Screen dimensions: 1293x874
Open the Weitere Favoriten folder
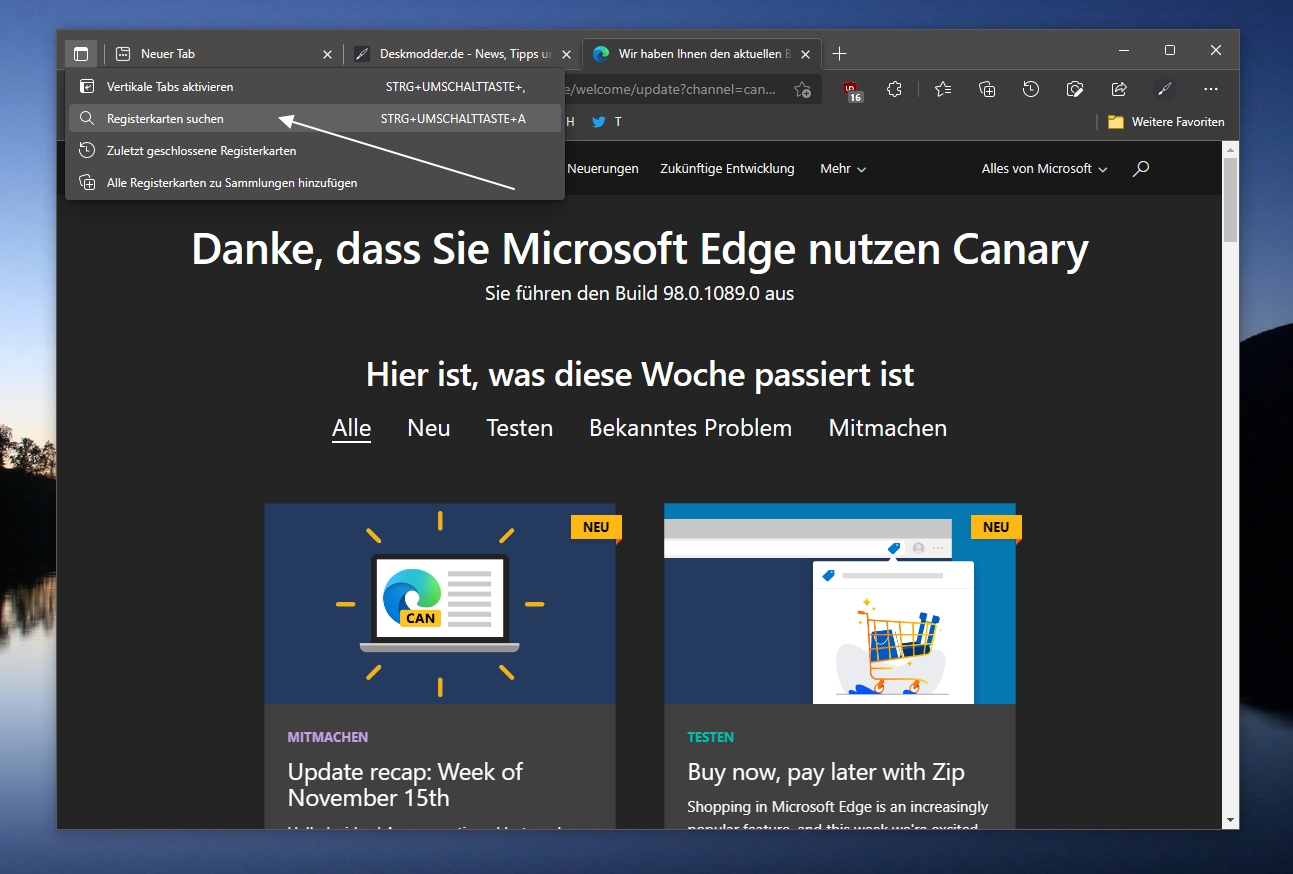pos(1166,122)
